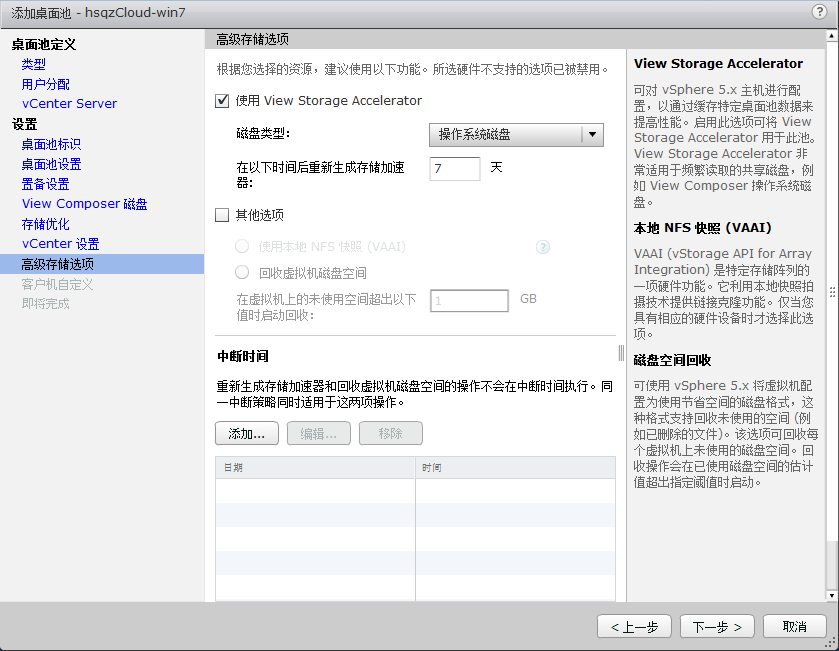Click the scrollbar down arrow on the right
The width and height of the screenshot is (839, 651).
coord(832,595)
